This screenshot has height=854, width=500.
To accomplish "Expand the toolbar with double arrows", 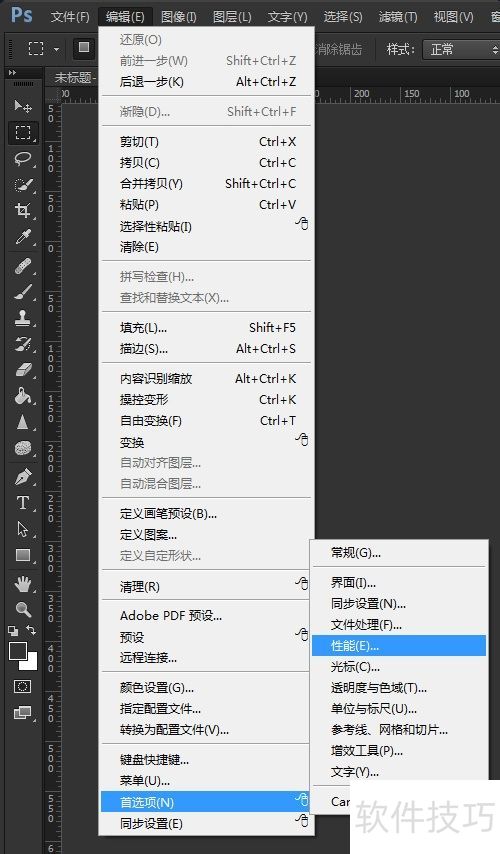I will pyautogui.click(x=12, y=72).
